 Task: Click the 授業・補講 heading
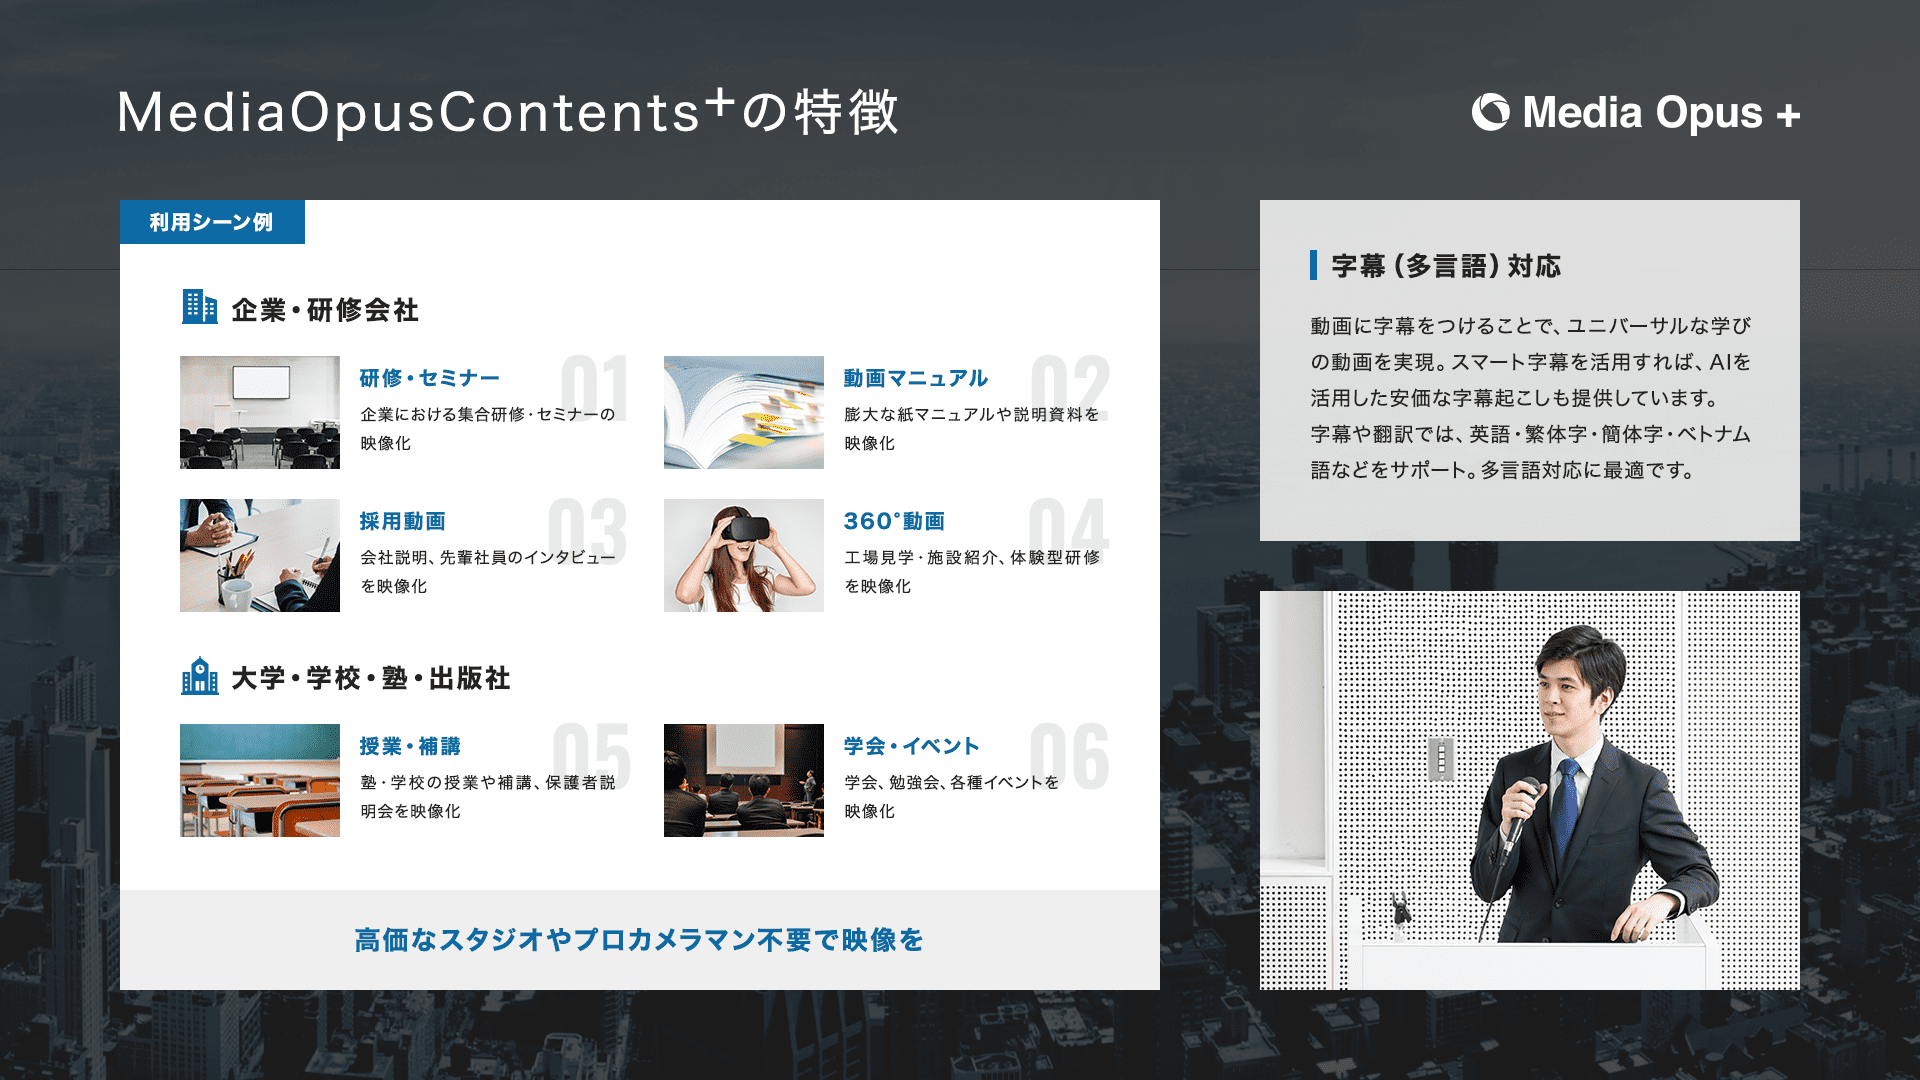tap(411, 746)
